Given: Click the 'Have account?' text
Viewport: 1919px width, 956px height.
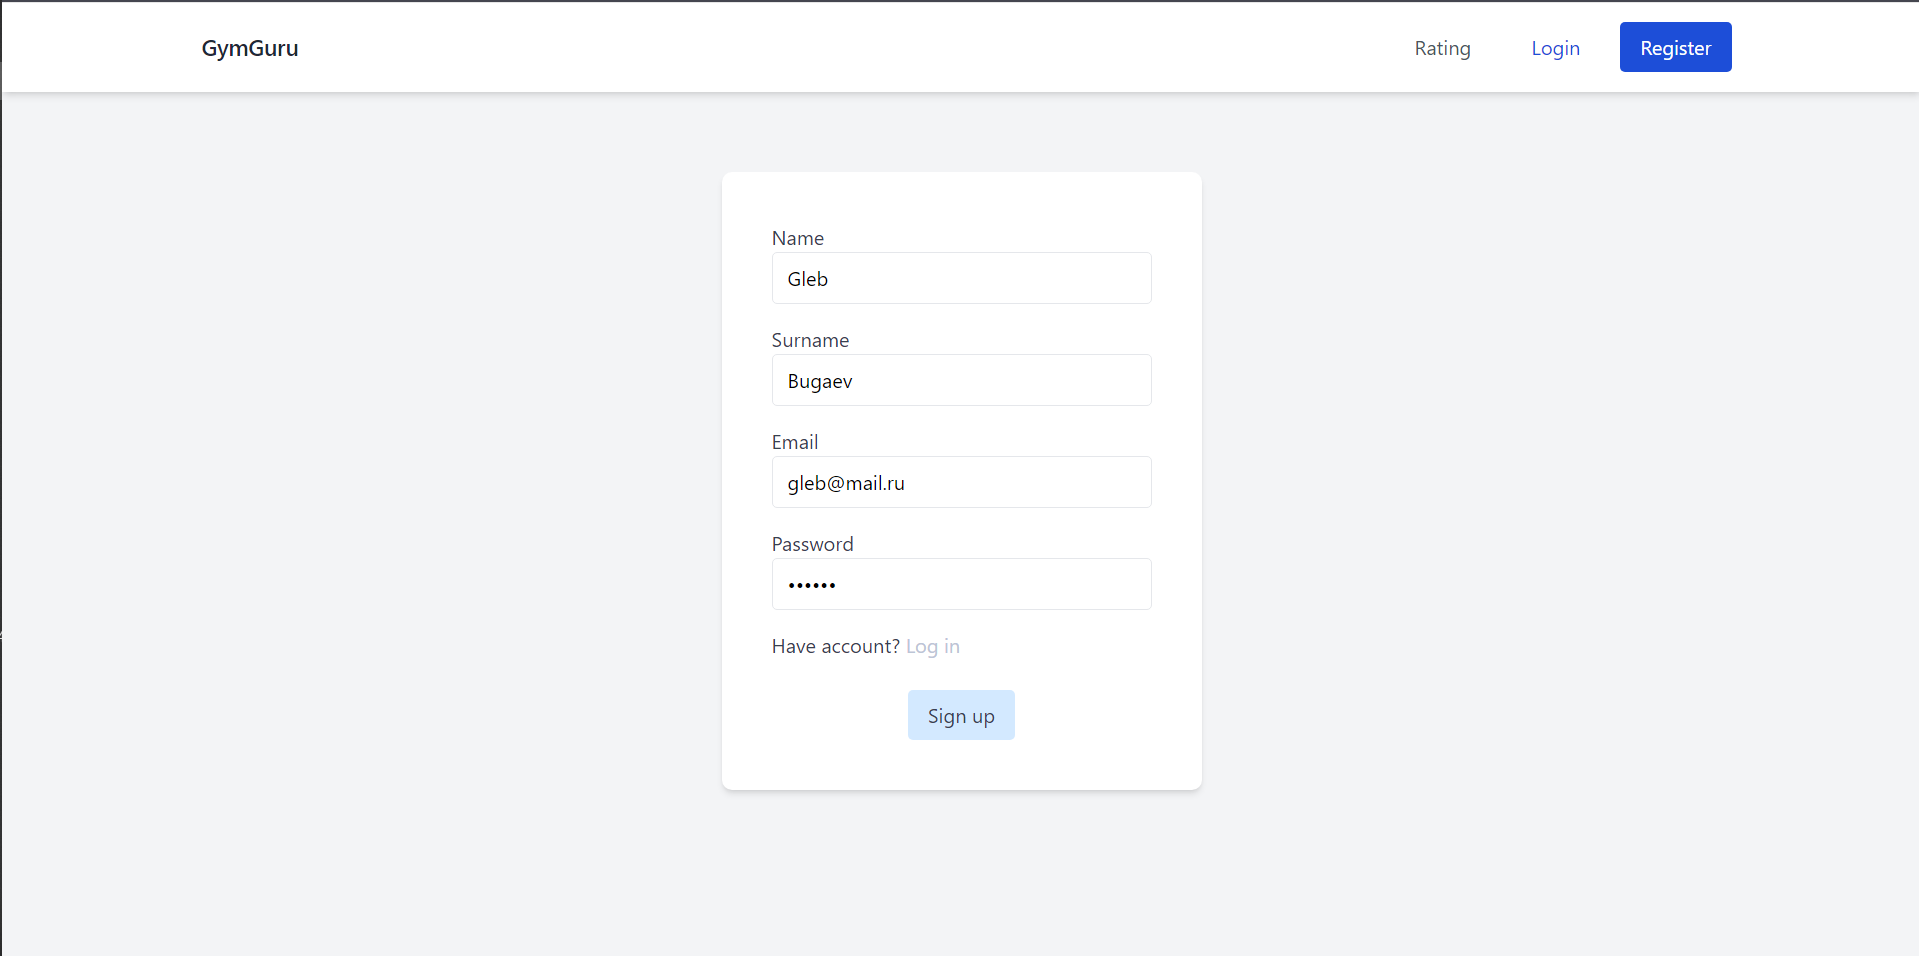Looking at the screenshot, I should tap(835, 646).
